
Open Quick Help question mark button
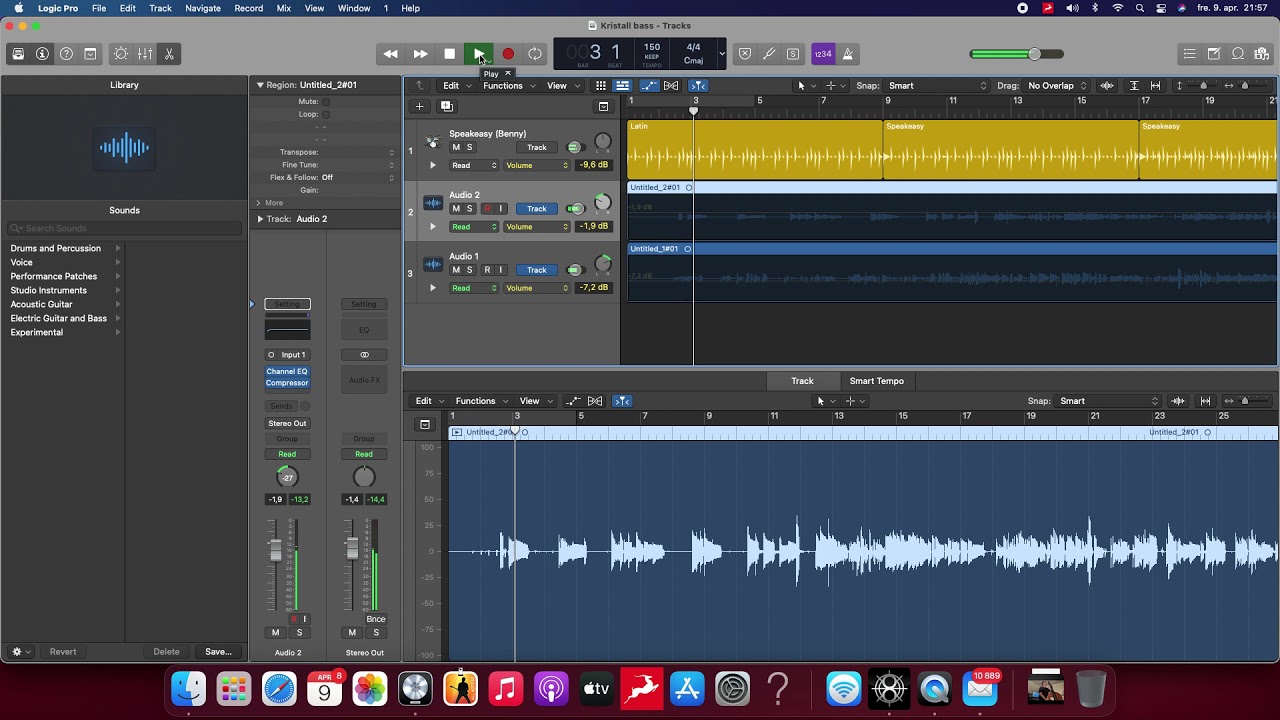click(x=66, y=54)
